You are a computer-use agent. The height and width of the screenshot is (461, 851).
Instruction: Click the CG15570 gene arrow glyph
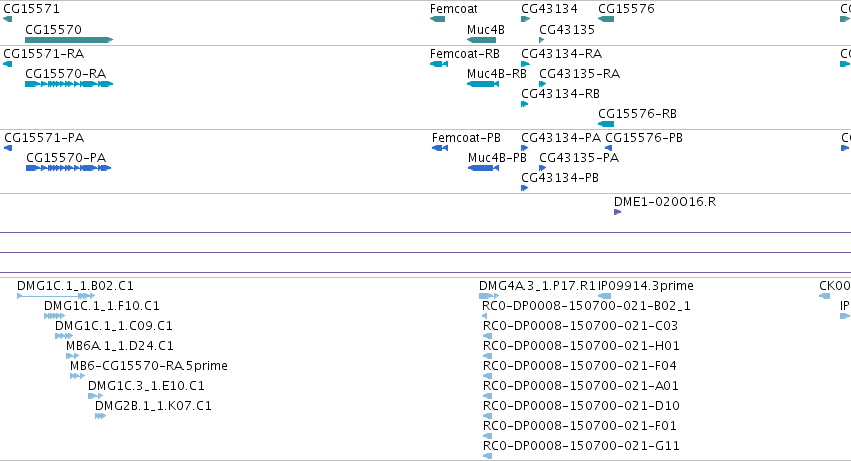coord(69,40)
